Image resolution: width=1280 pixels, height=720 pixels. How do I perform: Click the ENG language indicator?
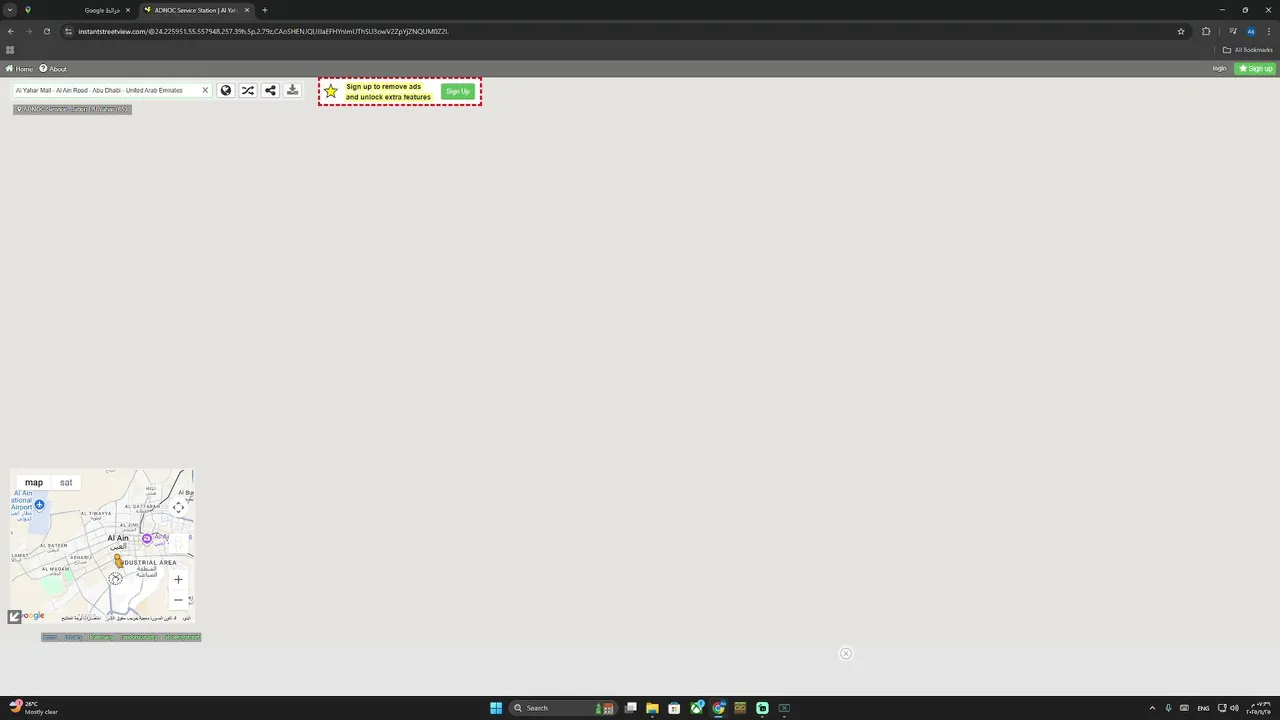[x=1203, y=708]
